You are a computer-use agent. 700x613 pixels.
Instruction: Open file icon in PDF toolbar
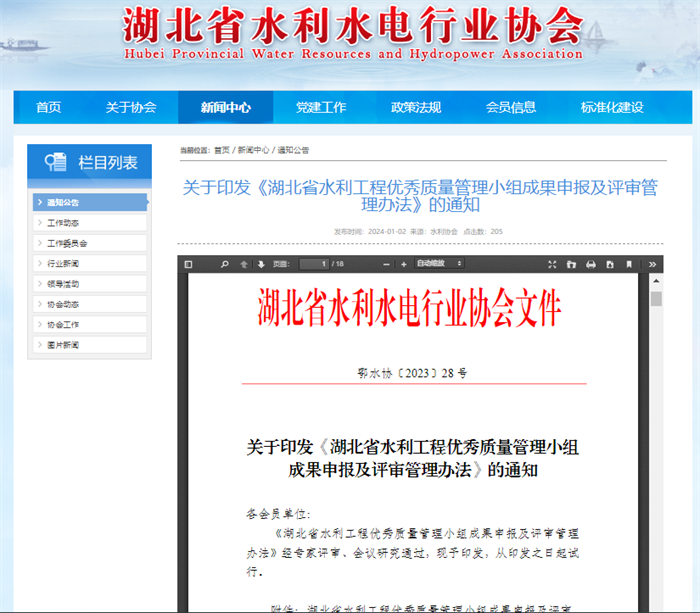tap(571, 264)
